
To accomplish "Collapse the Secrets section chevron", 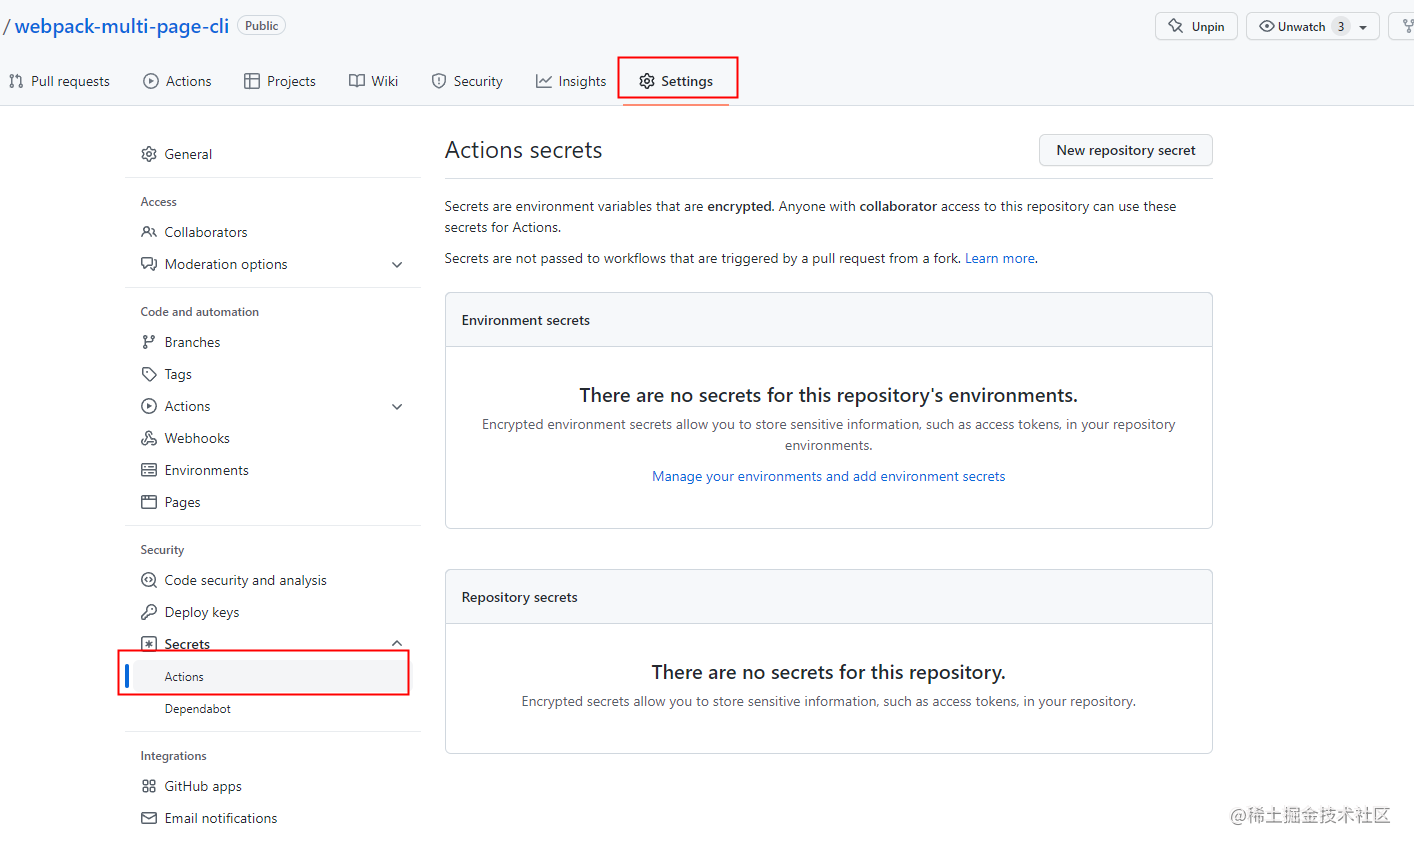I will [x=397, y=643].
